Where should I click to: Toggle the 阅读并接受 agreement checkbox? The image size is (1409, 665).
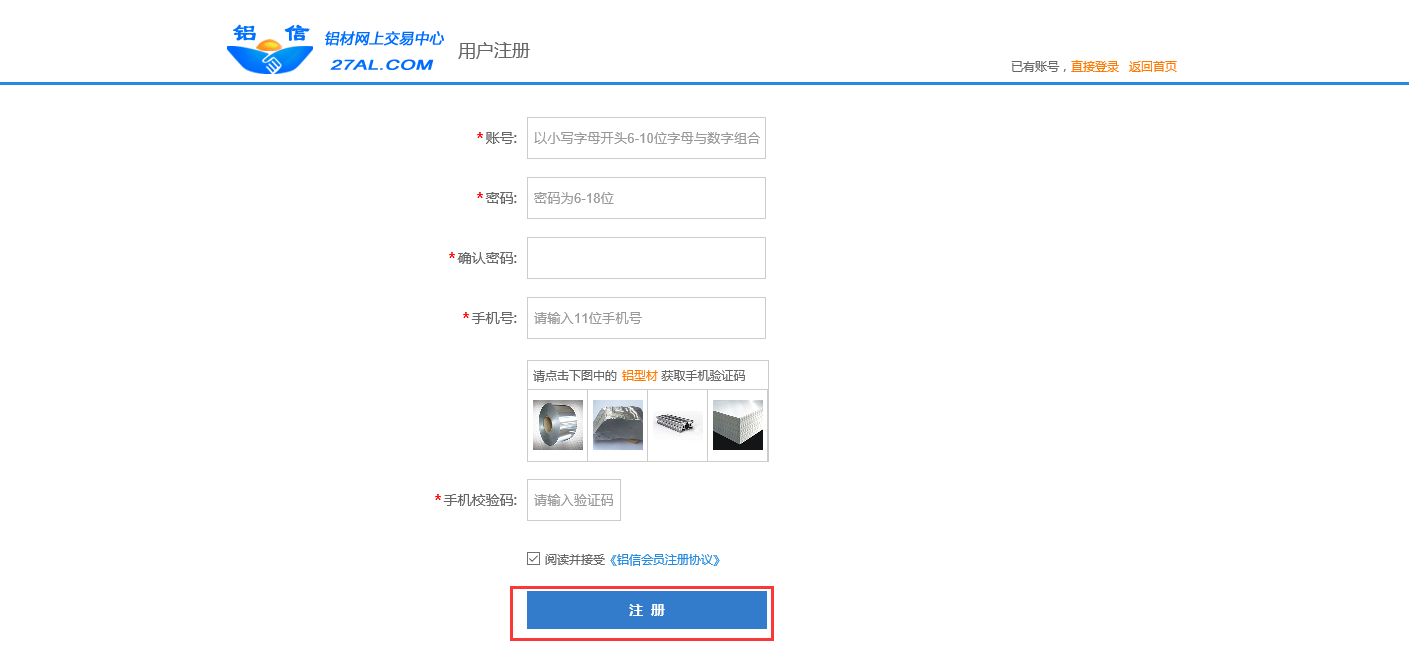(x=534, y=559)
